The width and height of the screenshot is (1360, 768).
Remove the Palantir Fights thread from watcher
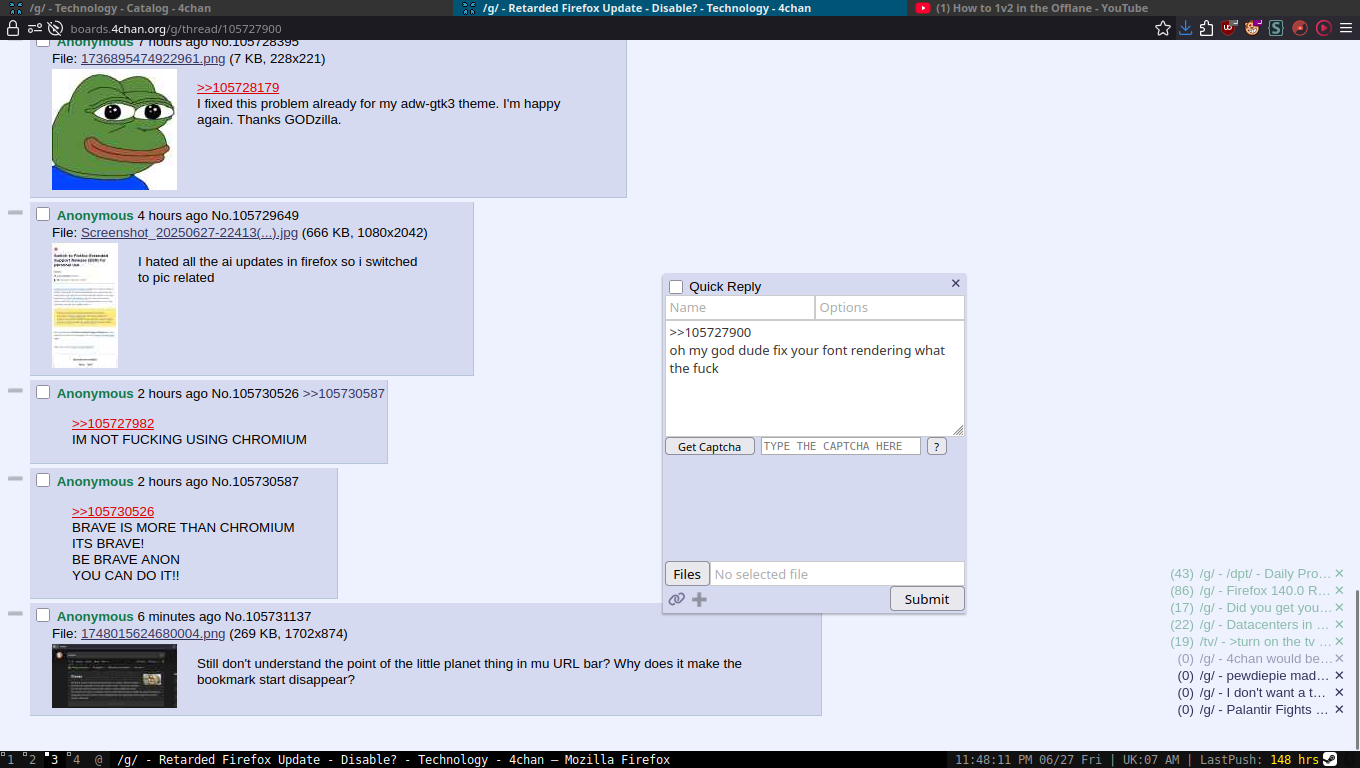click(1339, 710)
